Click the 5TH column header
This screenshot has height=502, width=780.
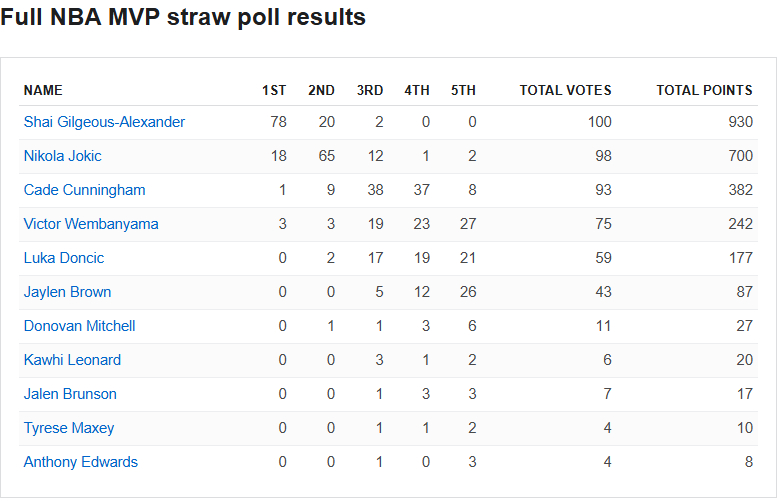463,90
